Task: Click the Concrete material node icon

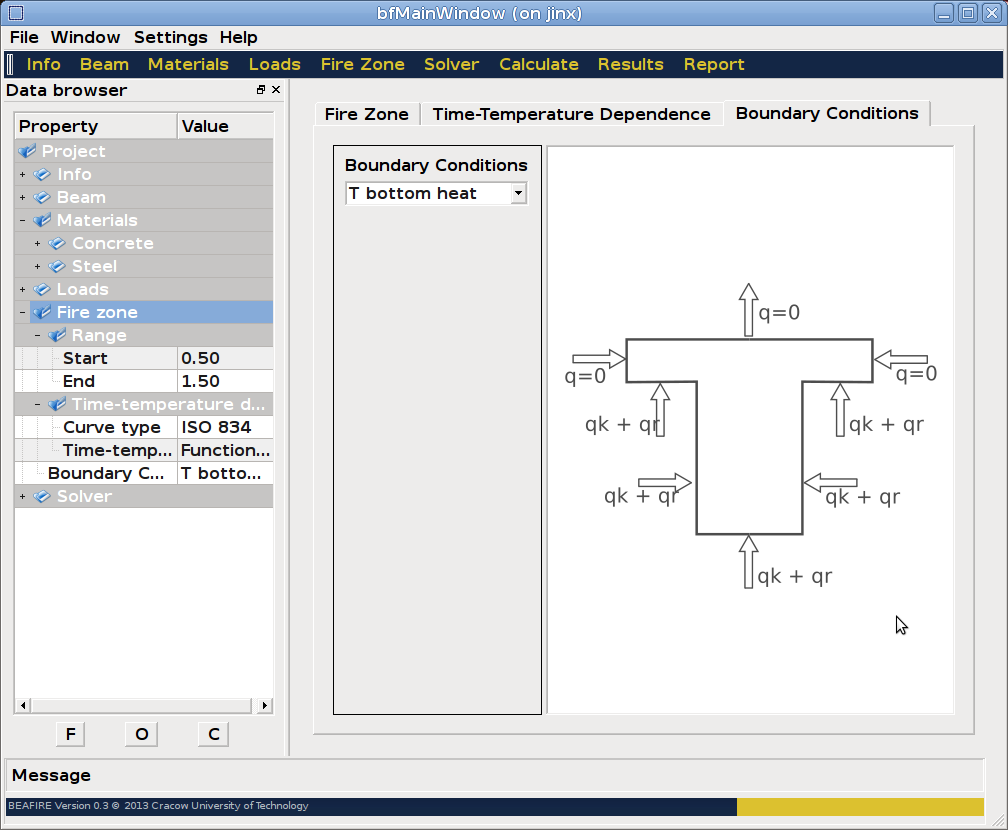Action: click(58, 244)
